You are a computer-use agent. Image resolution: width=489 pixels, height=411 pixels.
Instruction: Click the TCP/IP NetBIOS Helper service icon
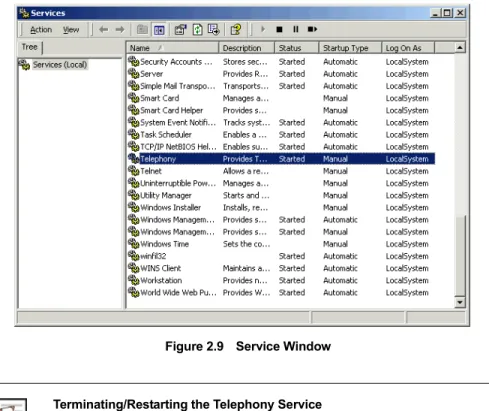click(134, 147)
